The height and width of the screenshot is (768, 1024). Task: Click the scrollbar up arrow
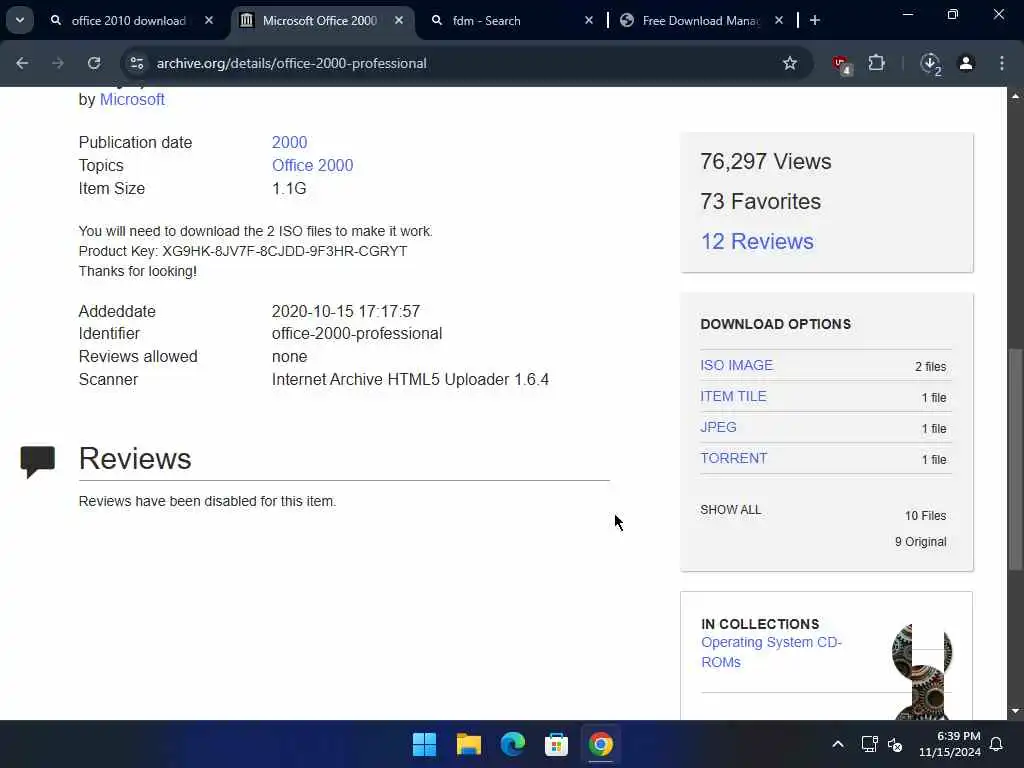[1015, 96]
